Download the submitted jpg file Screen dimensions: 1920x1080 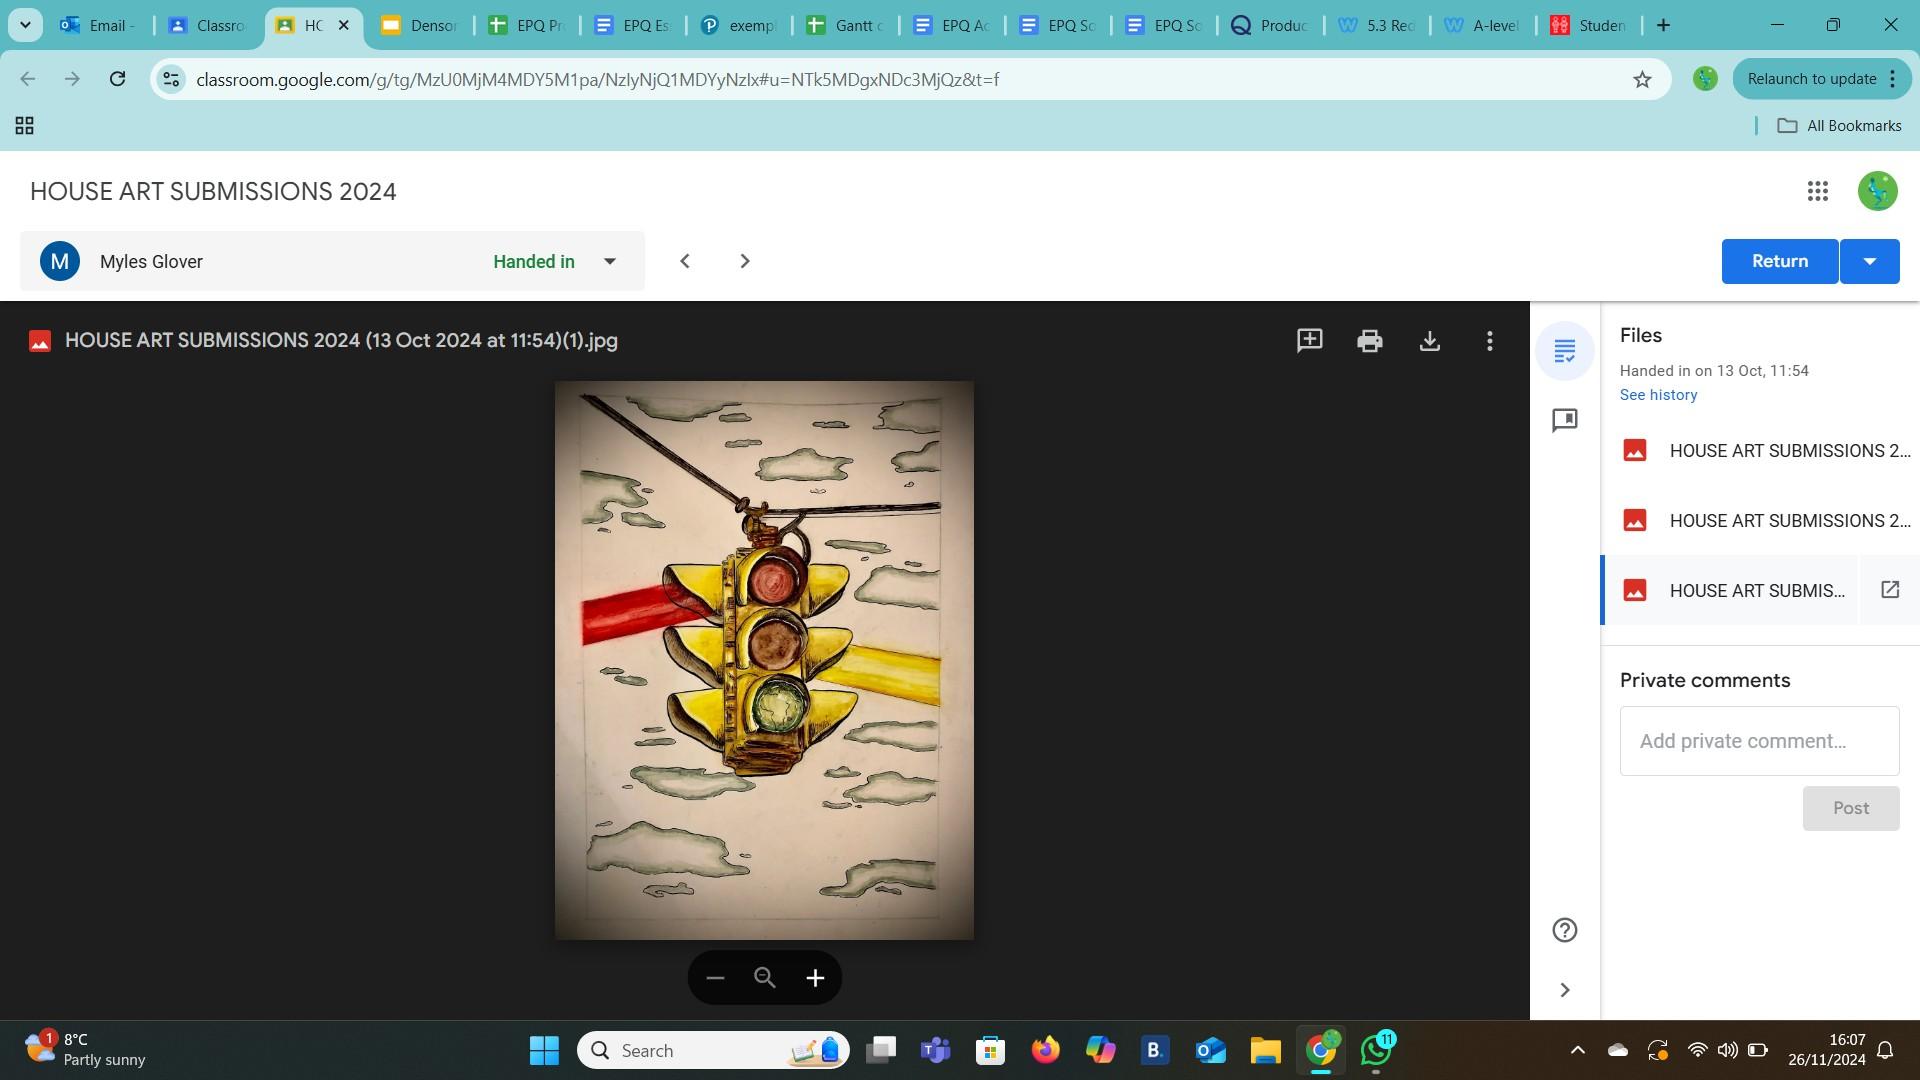tap(1430, 341)
